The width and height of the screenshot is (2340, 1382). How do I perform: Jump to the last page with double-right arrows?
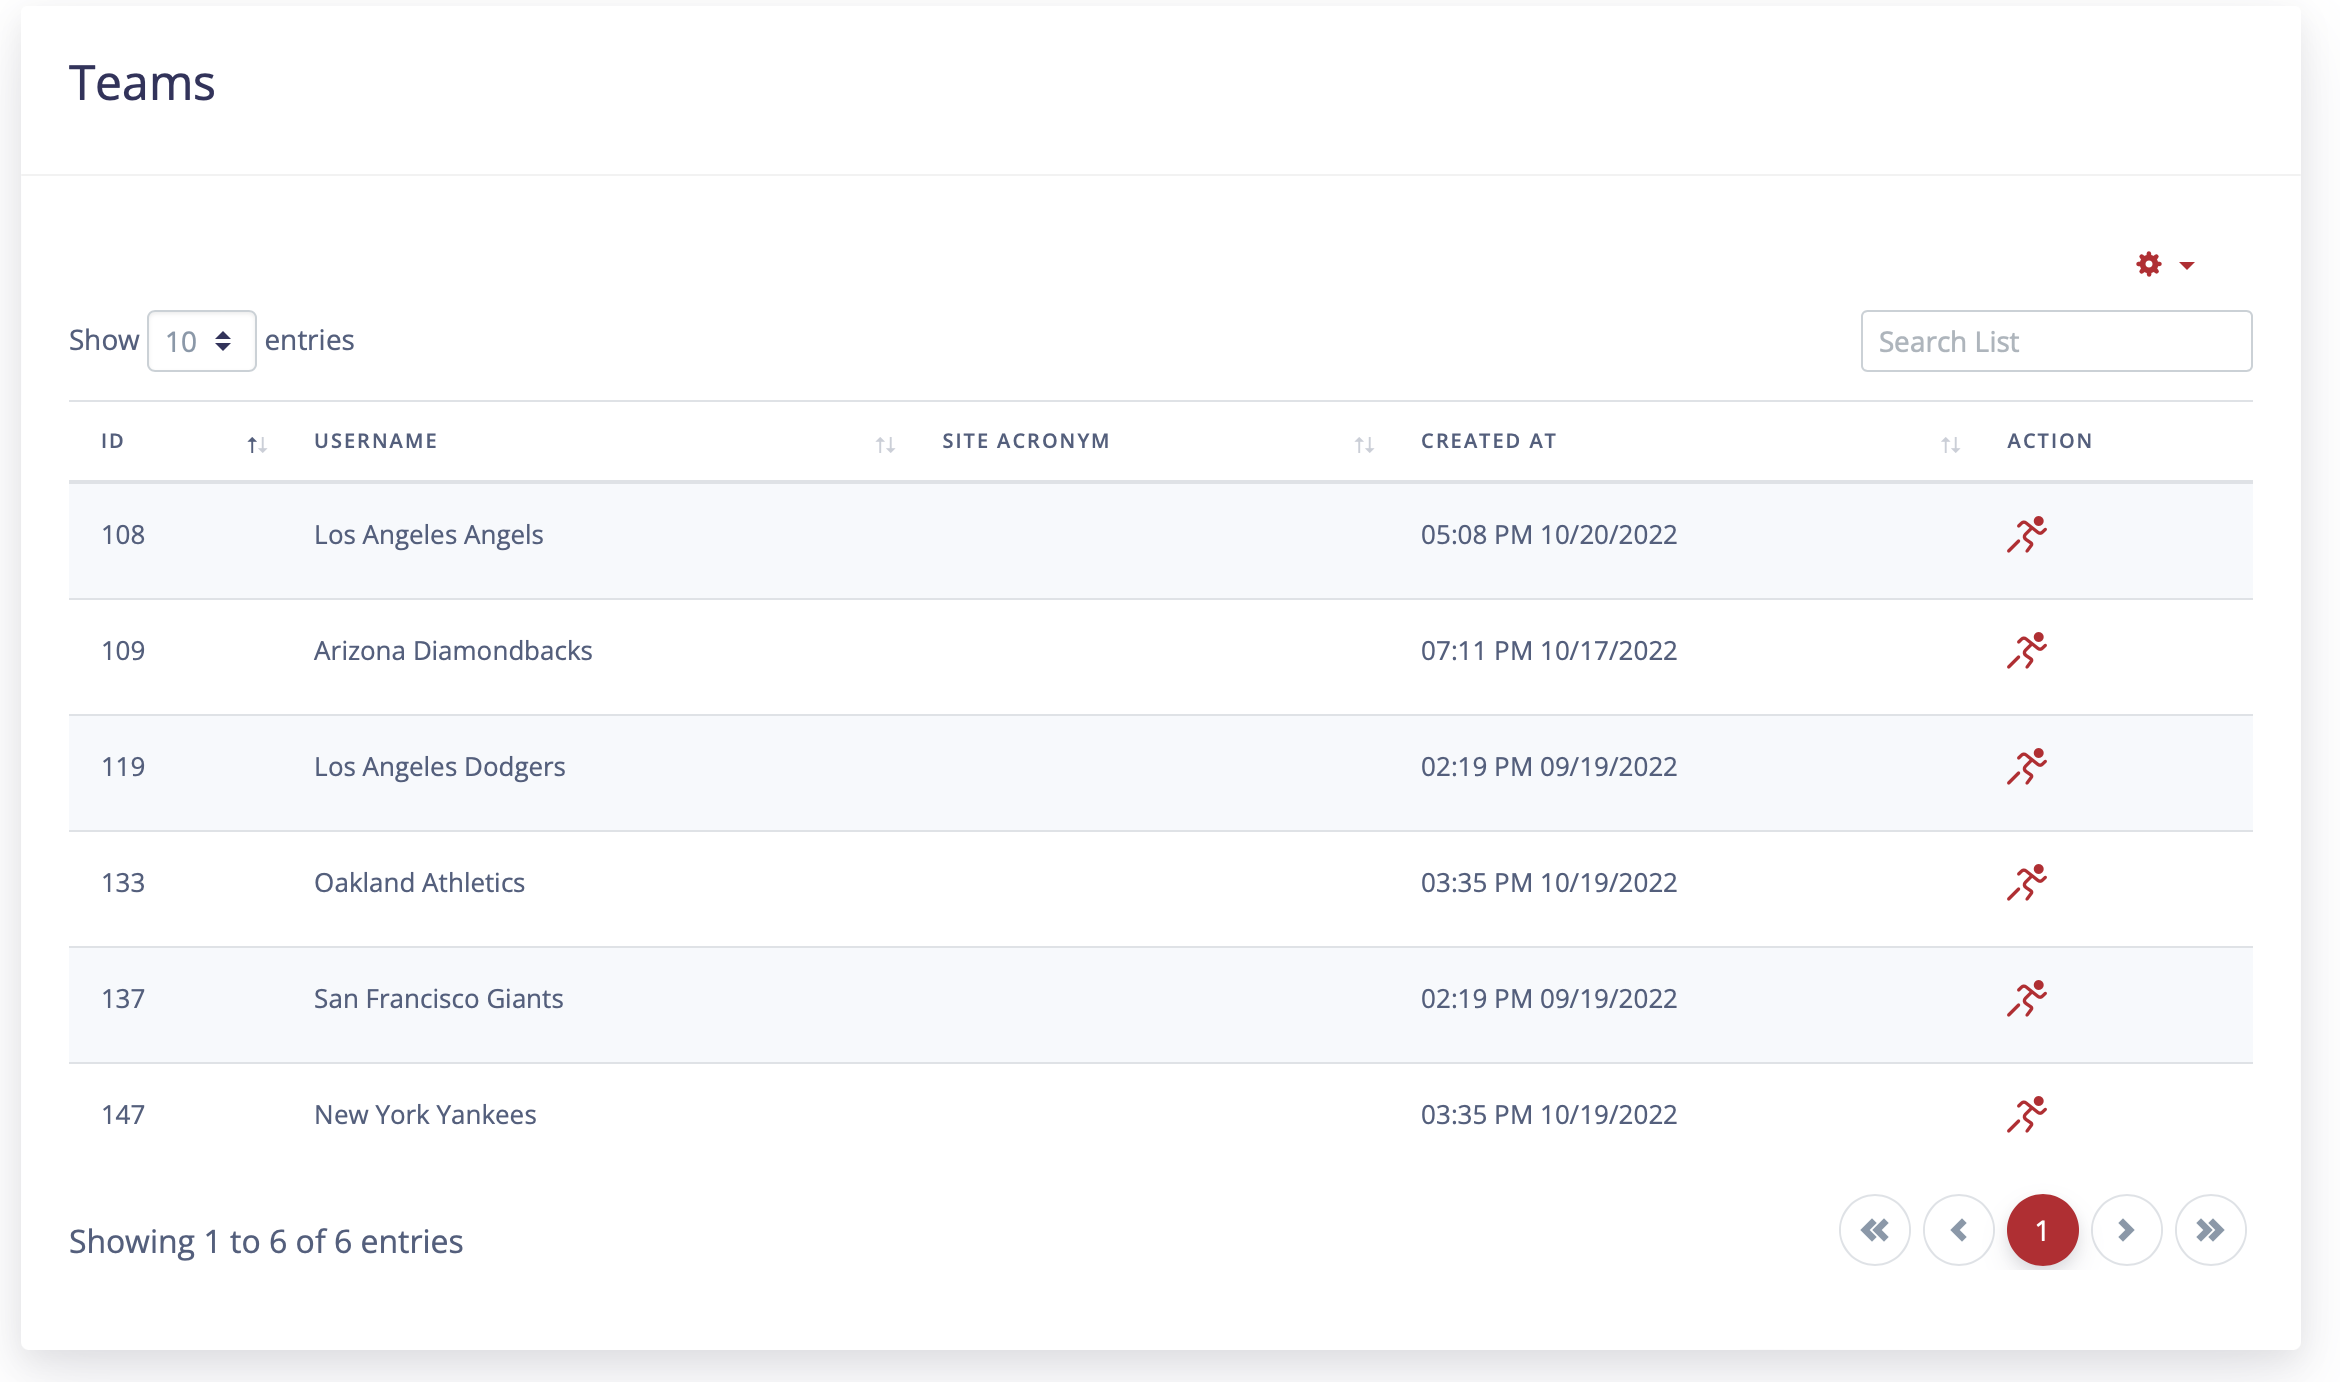(2211, 1230)
